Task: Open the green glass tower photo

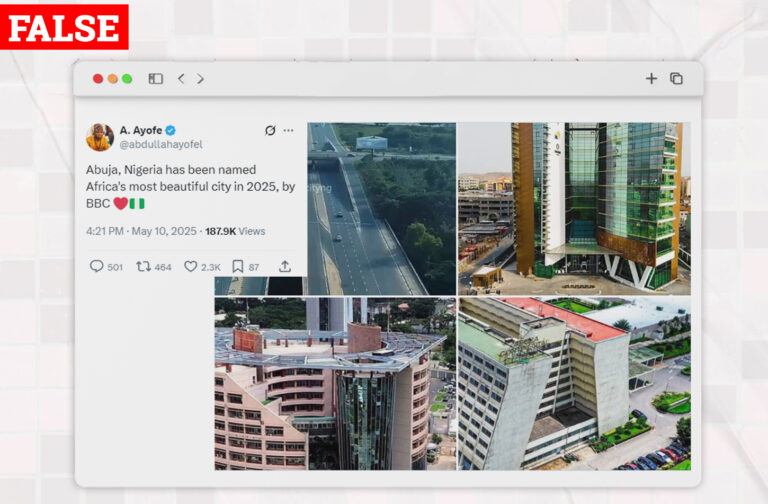Action: tap(574, 209)
